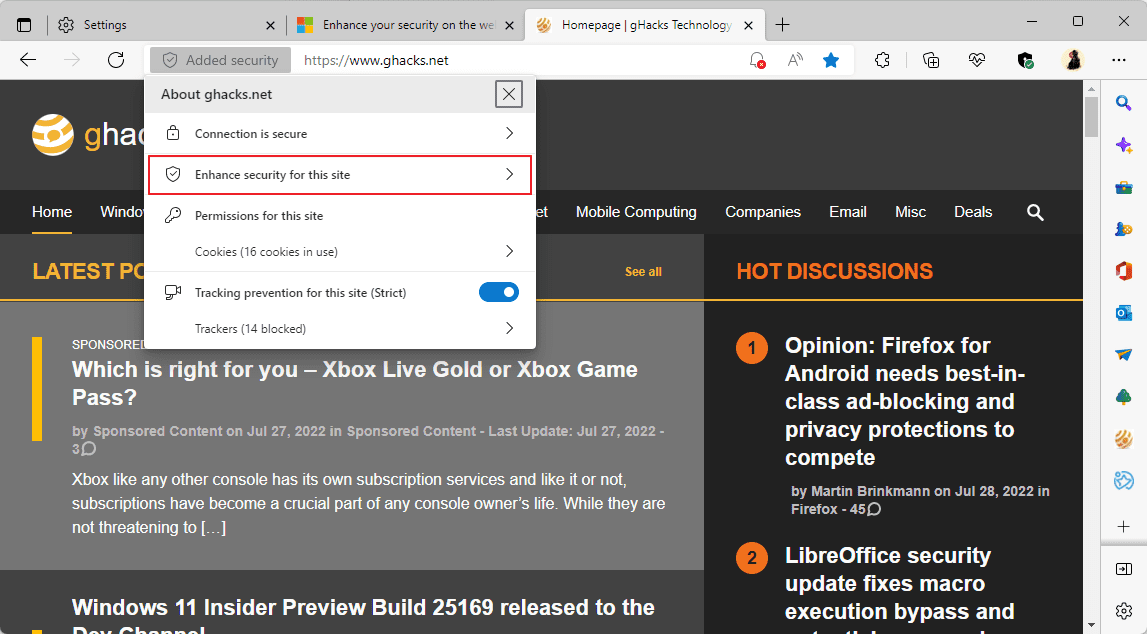Expand Cookies (16 cookies in use)
This screenshot has height=634, width=1147.
coord(340,251)
